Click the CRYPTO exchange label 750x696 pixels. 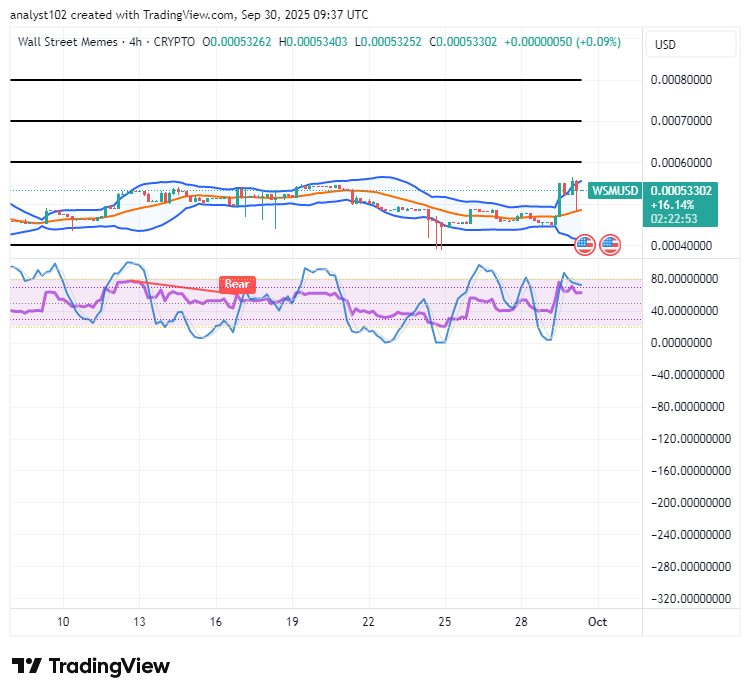[x=174, y=42]
